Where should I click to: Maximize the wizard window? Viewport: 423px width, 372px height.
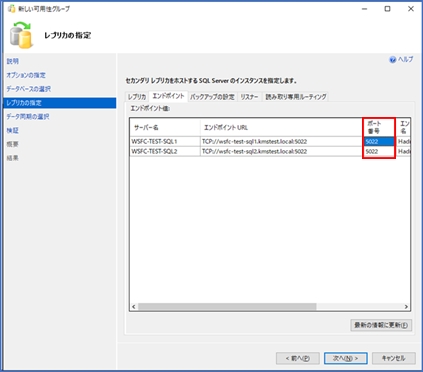pos(387,9)
